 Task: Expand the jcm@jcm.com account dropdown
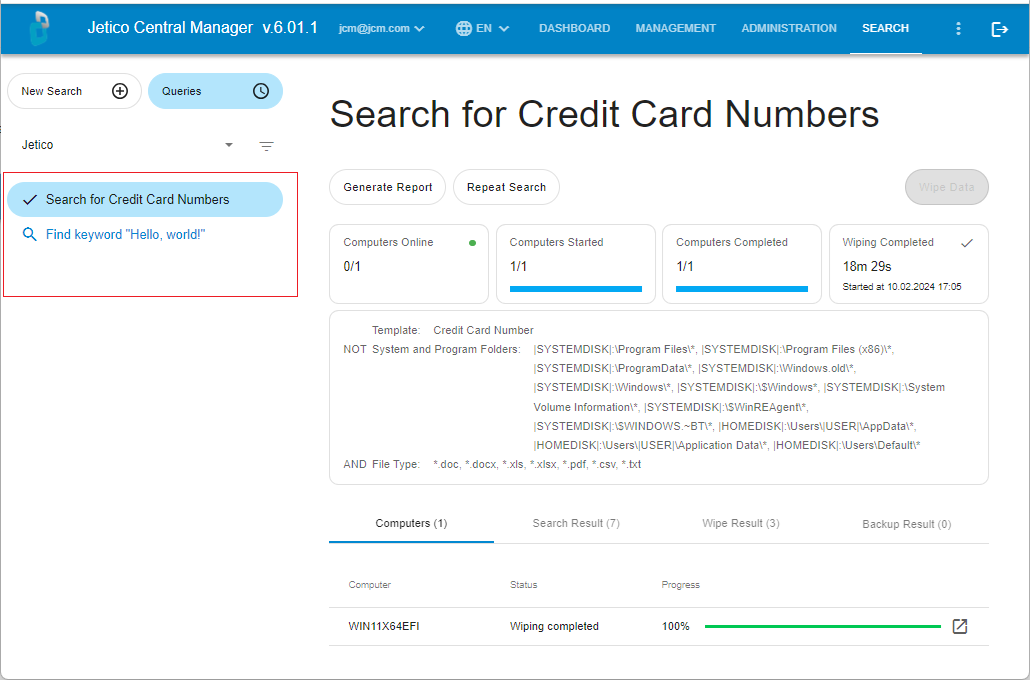click(x=382, y=28)
